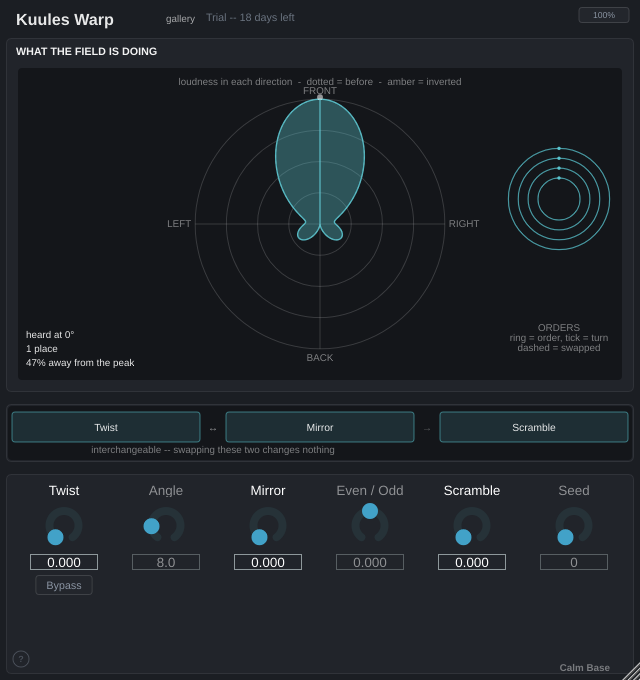The width and height of the screenshot is (640, 680).
Task: Adjust the Seed knob
Action: [x=574, y=526]
